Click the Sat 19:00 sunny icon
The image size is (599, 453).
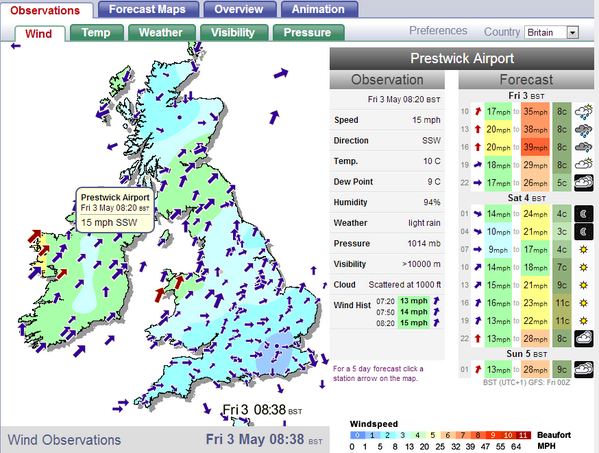(x=583, y=320)
